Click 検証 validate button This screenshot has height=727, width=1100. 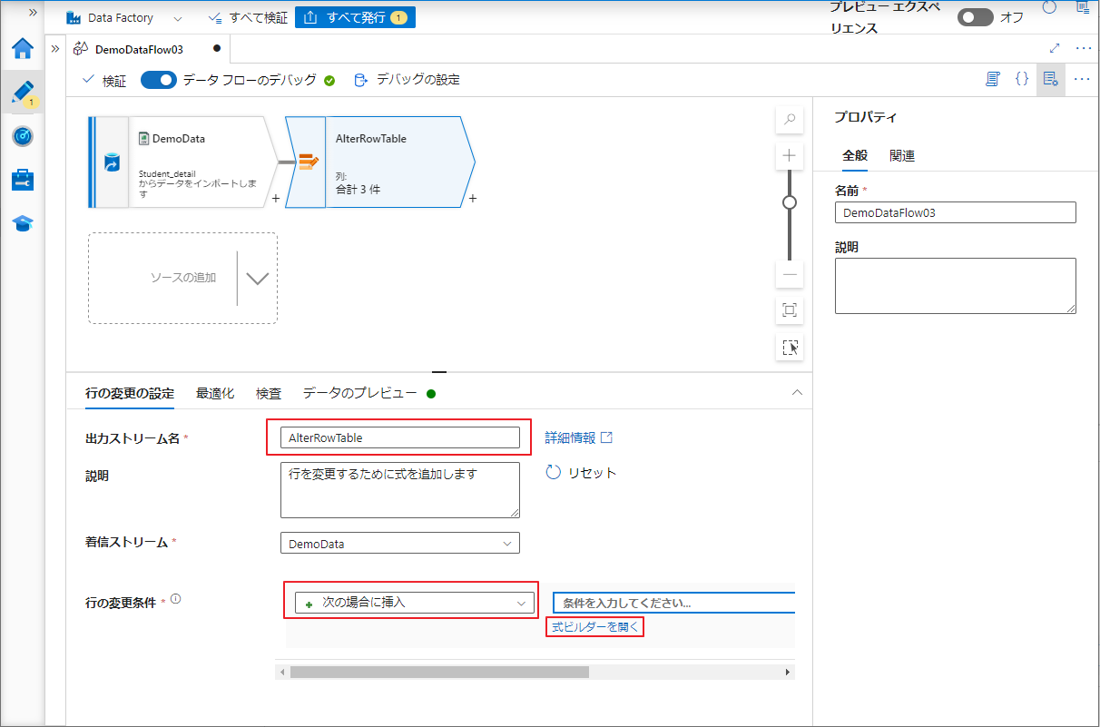point(104,81)
